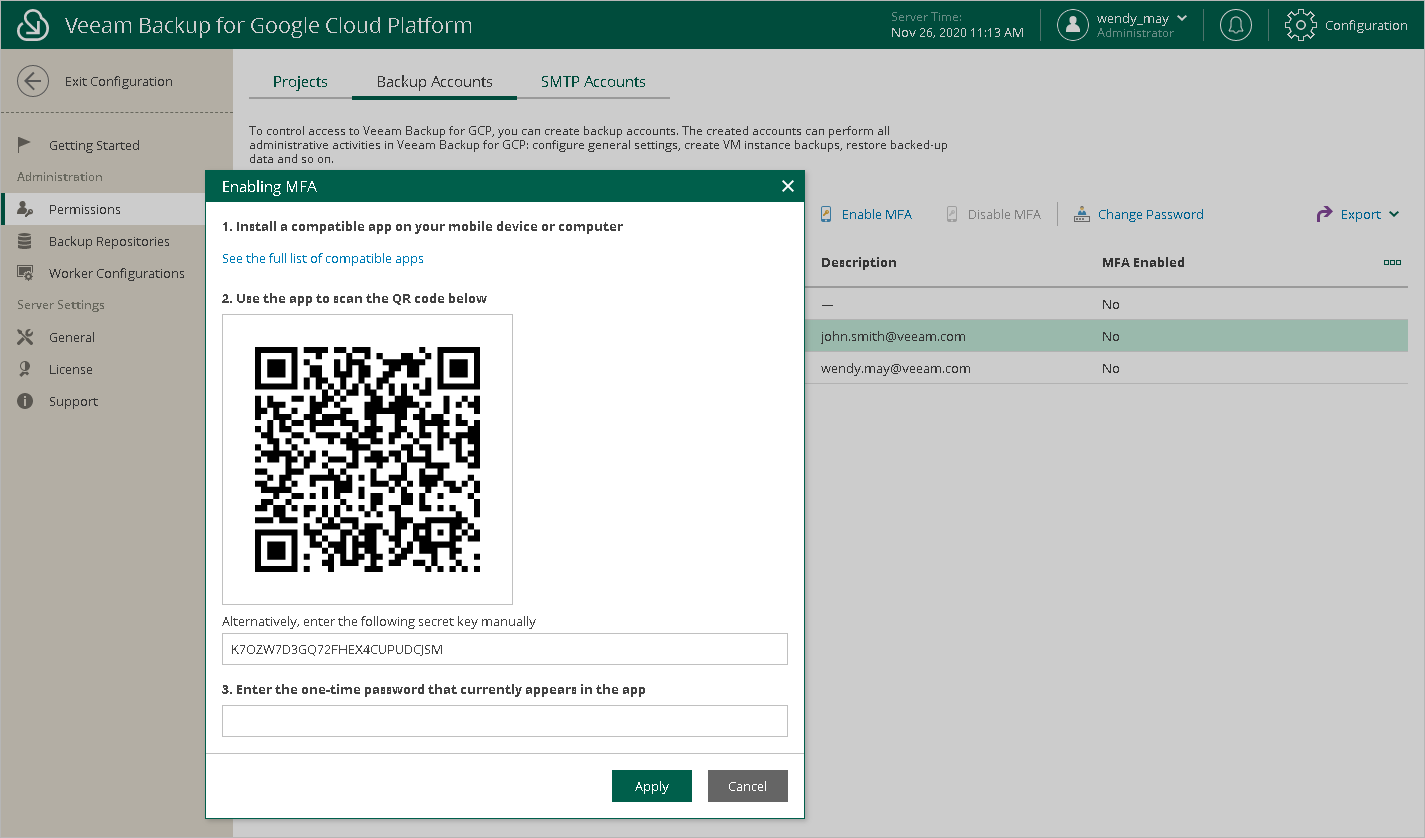Click the Worker Configurations icon
The height and width of the screenshot is (838, 1425).
[26, 273]
